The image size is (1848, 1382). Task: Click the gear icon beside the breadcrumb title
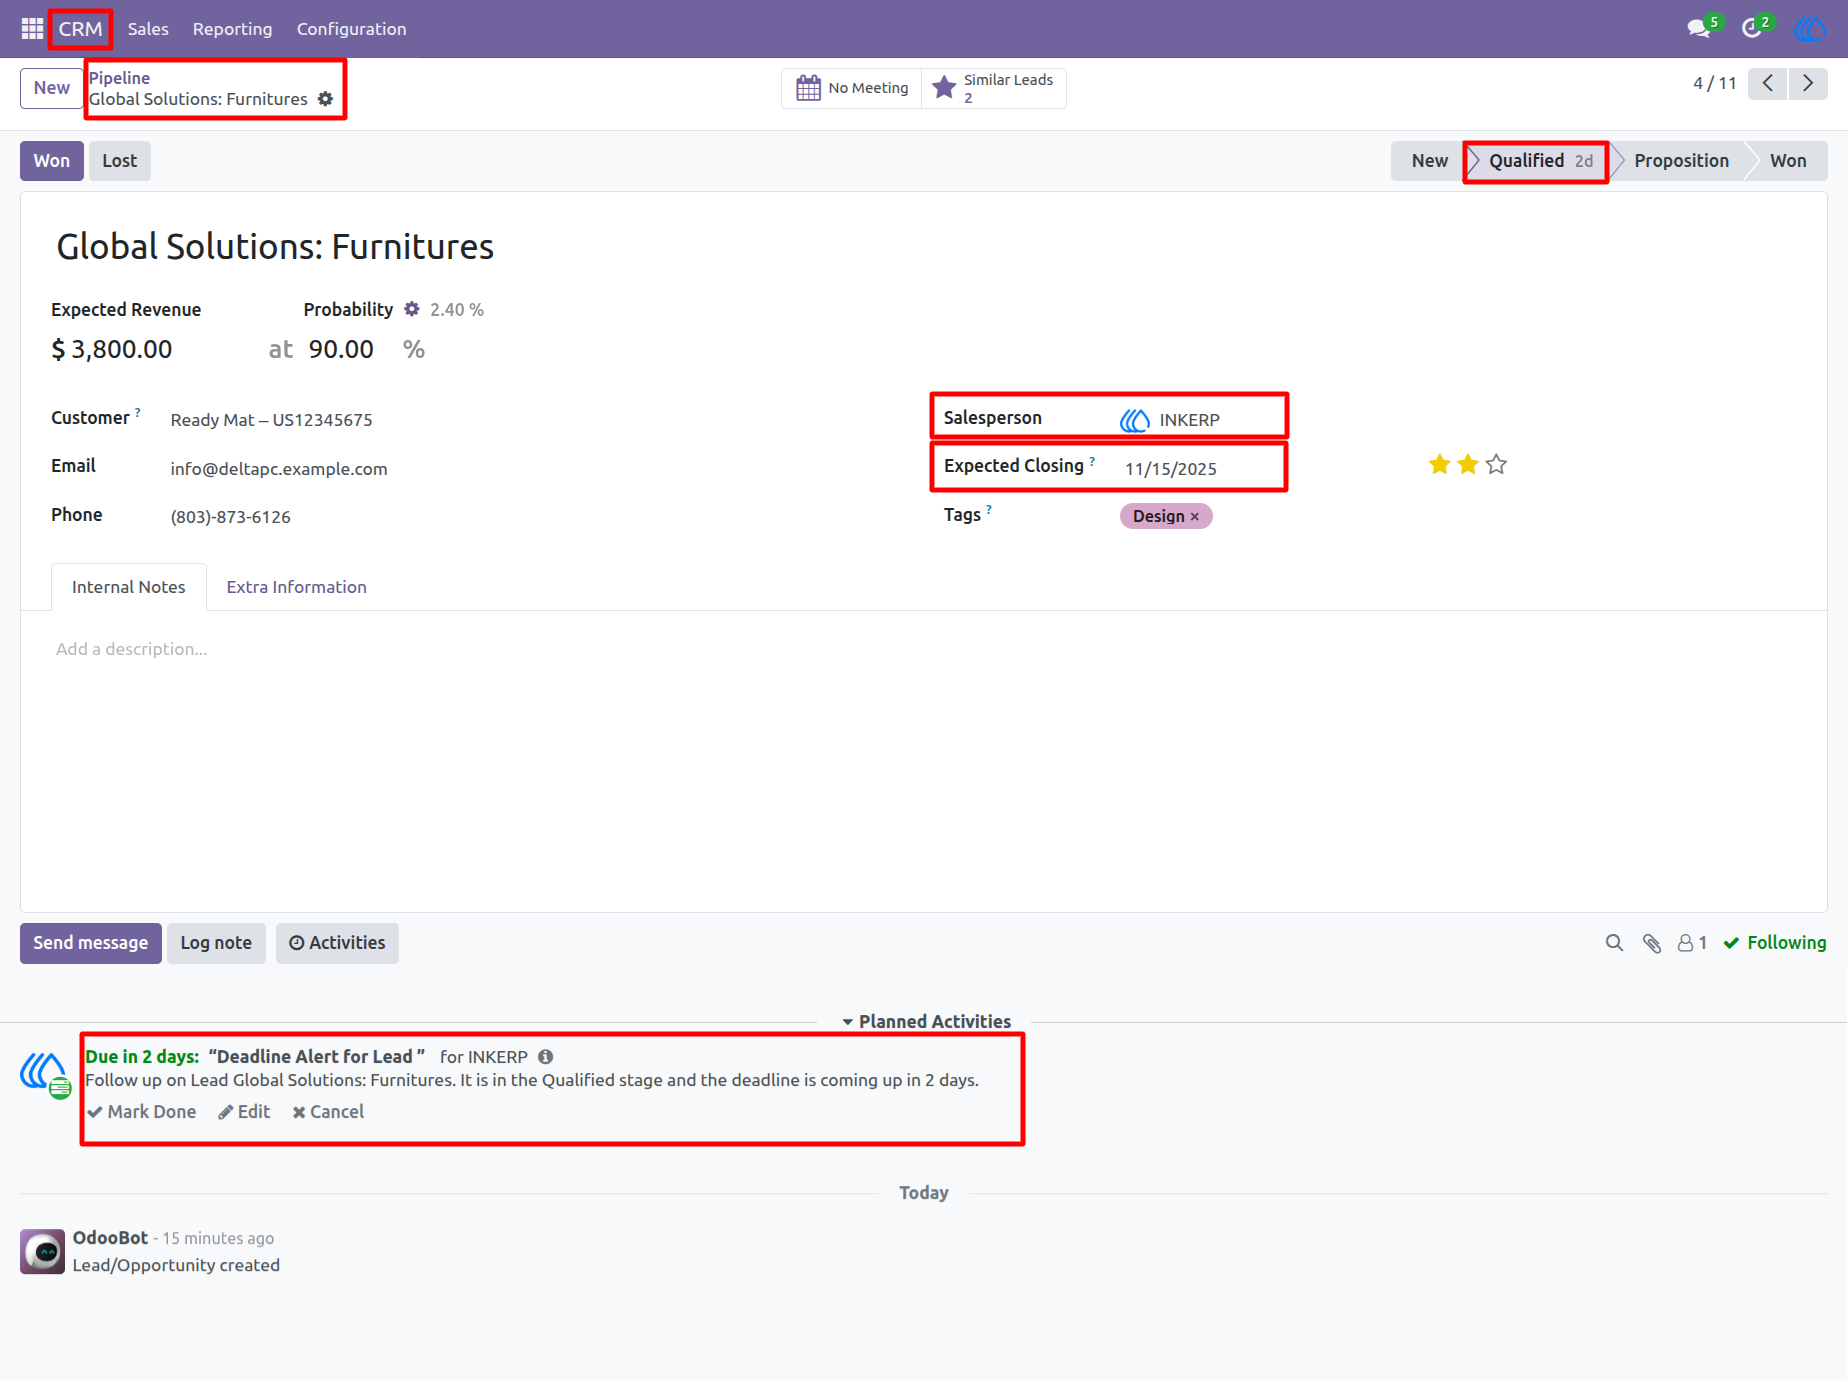point(325,99)
